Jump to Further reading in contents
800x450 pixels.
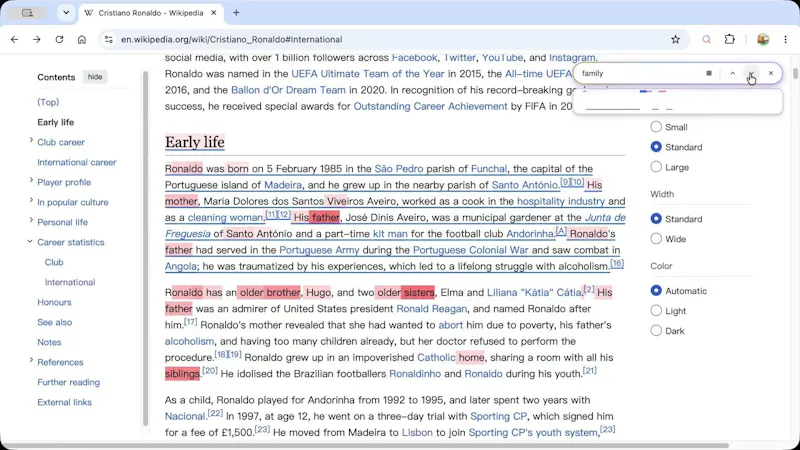click(x=68, y=382)
